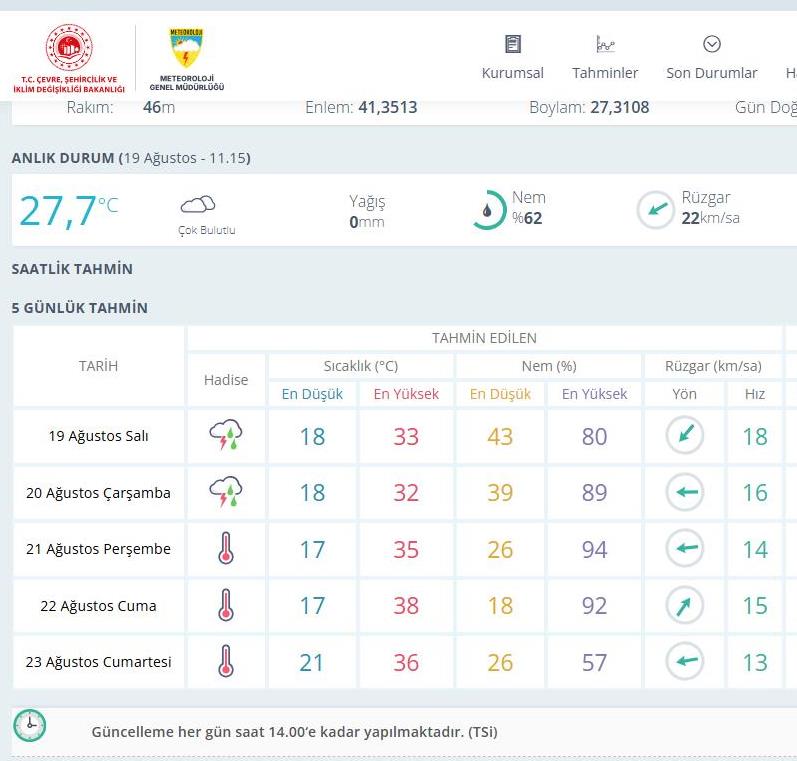The image size is (797, 761).
Task: Click the current wind direction arrow icon
Action: 656,210
